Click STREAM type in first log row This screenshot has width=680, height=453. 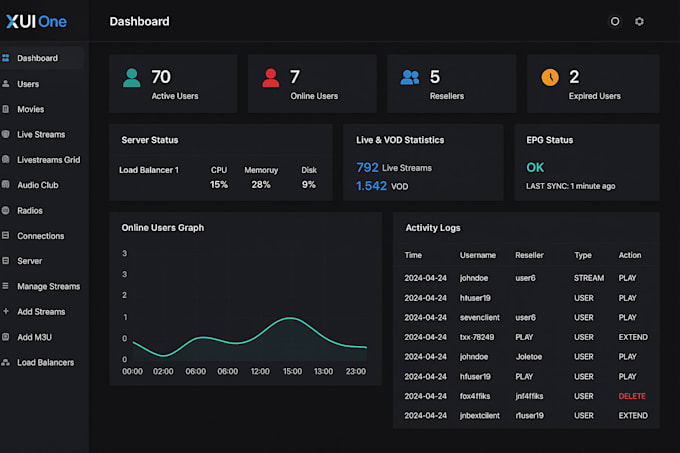pyautogui.click(x=589, y=278)
